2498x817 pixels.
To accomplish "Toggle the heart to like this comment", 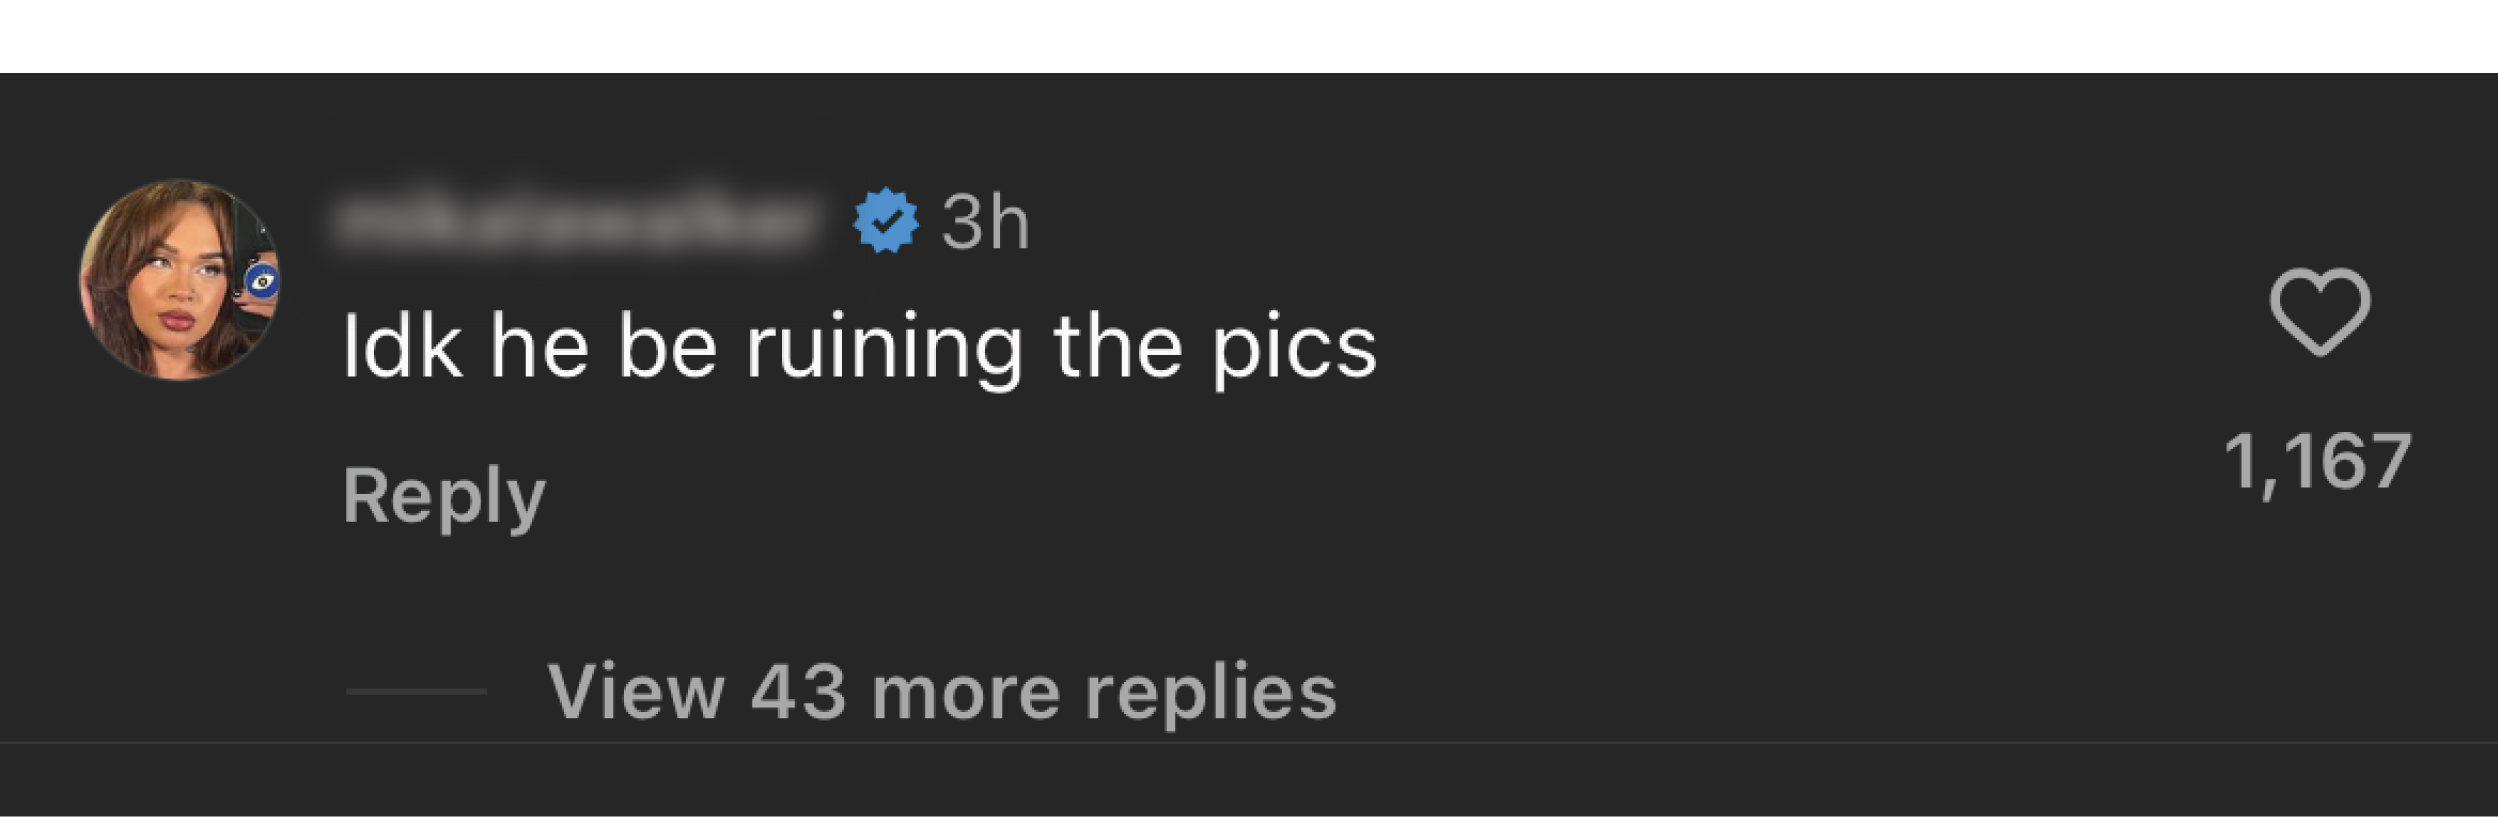I will pos(2319,312).
